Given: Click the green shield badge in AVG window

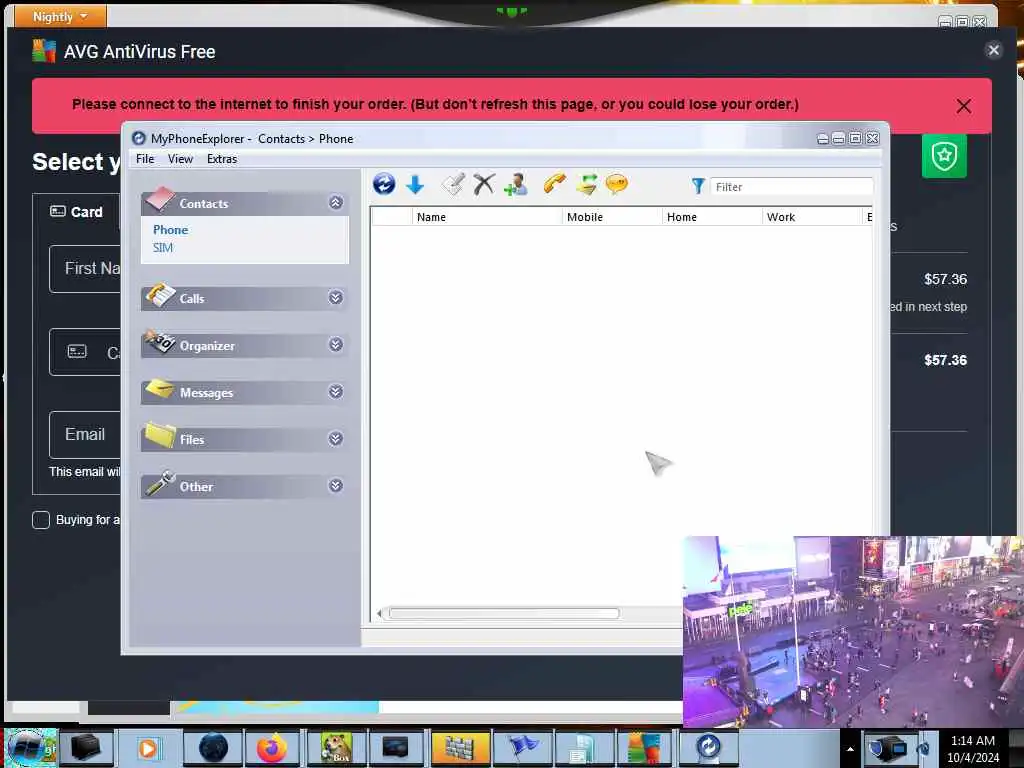Looking at the screenshot, I should pyautogui.click(x=944, y=156).
